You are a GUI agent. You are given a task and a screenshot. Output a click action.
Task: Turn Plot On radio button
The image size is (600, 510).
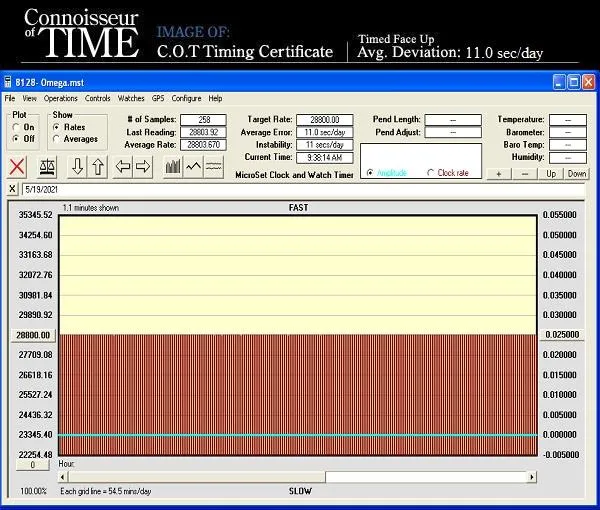[16, 127]
